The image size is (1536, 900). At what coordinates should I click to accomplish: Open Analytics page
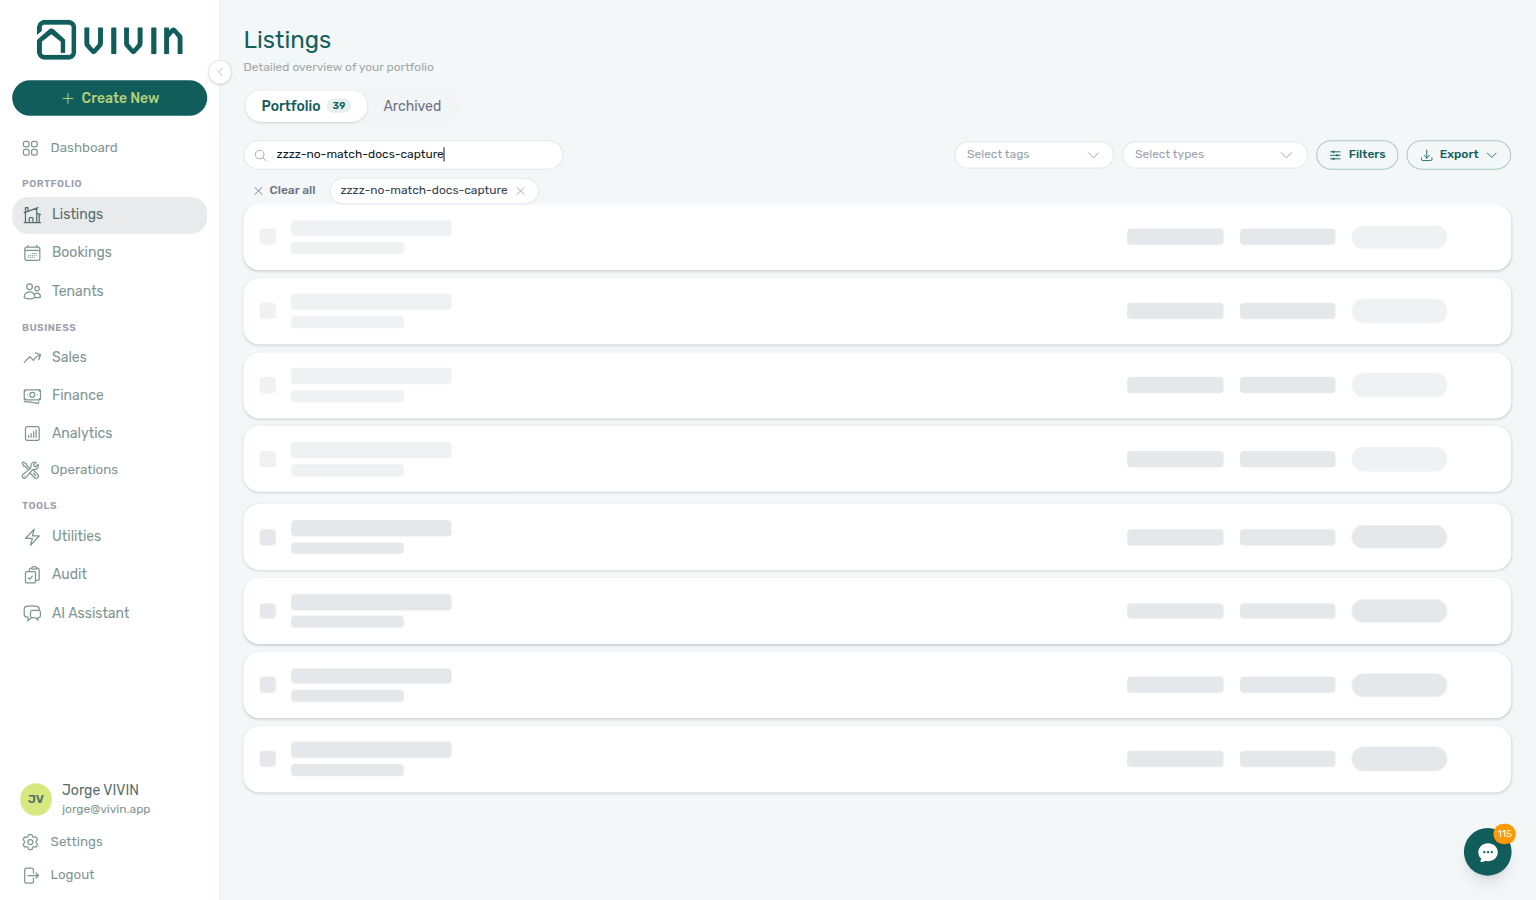point(82,433)
